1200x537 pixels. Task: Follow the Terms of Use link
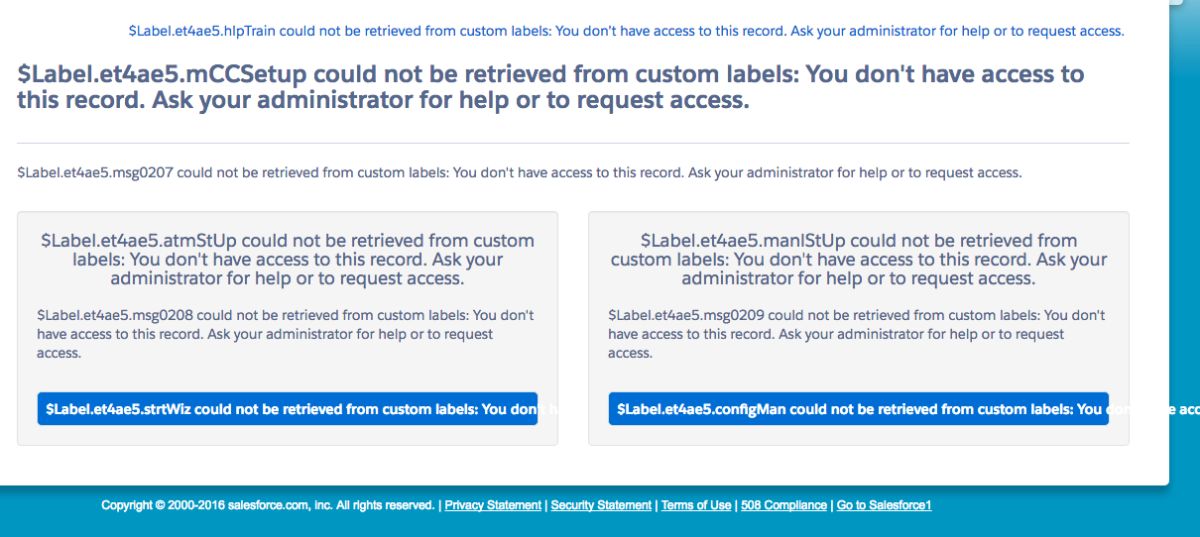(696, 506)
